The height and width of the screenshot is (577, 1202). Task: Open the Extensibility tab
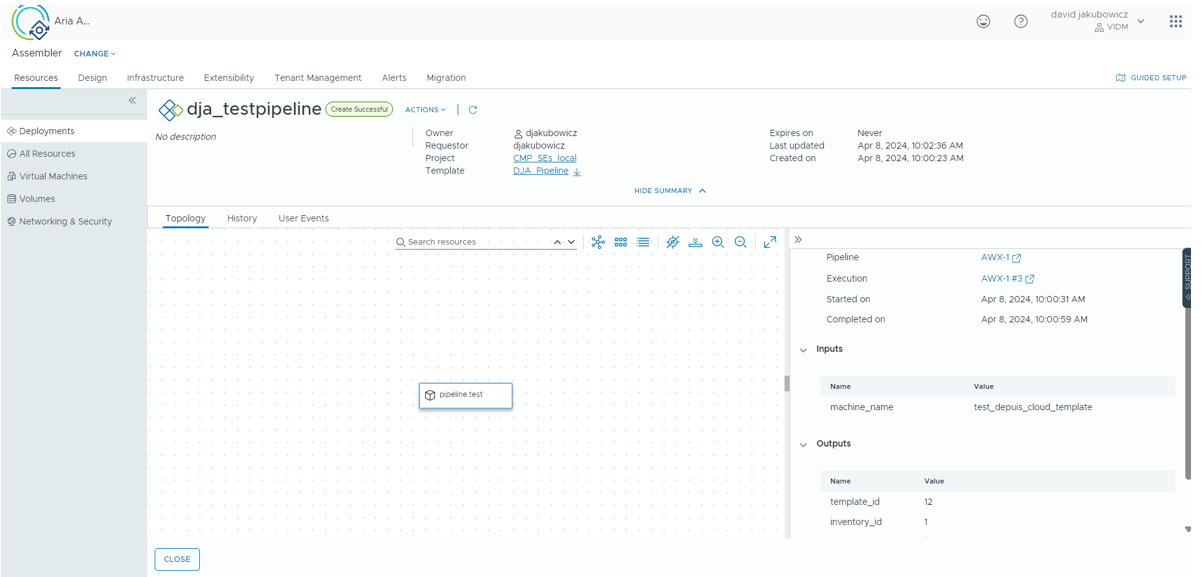click(x=229, y=78)
